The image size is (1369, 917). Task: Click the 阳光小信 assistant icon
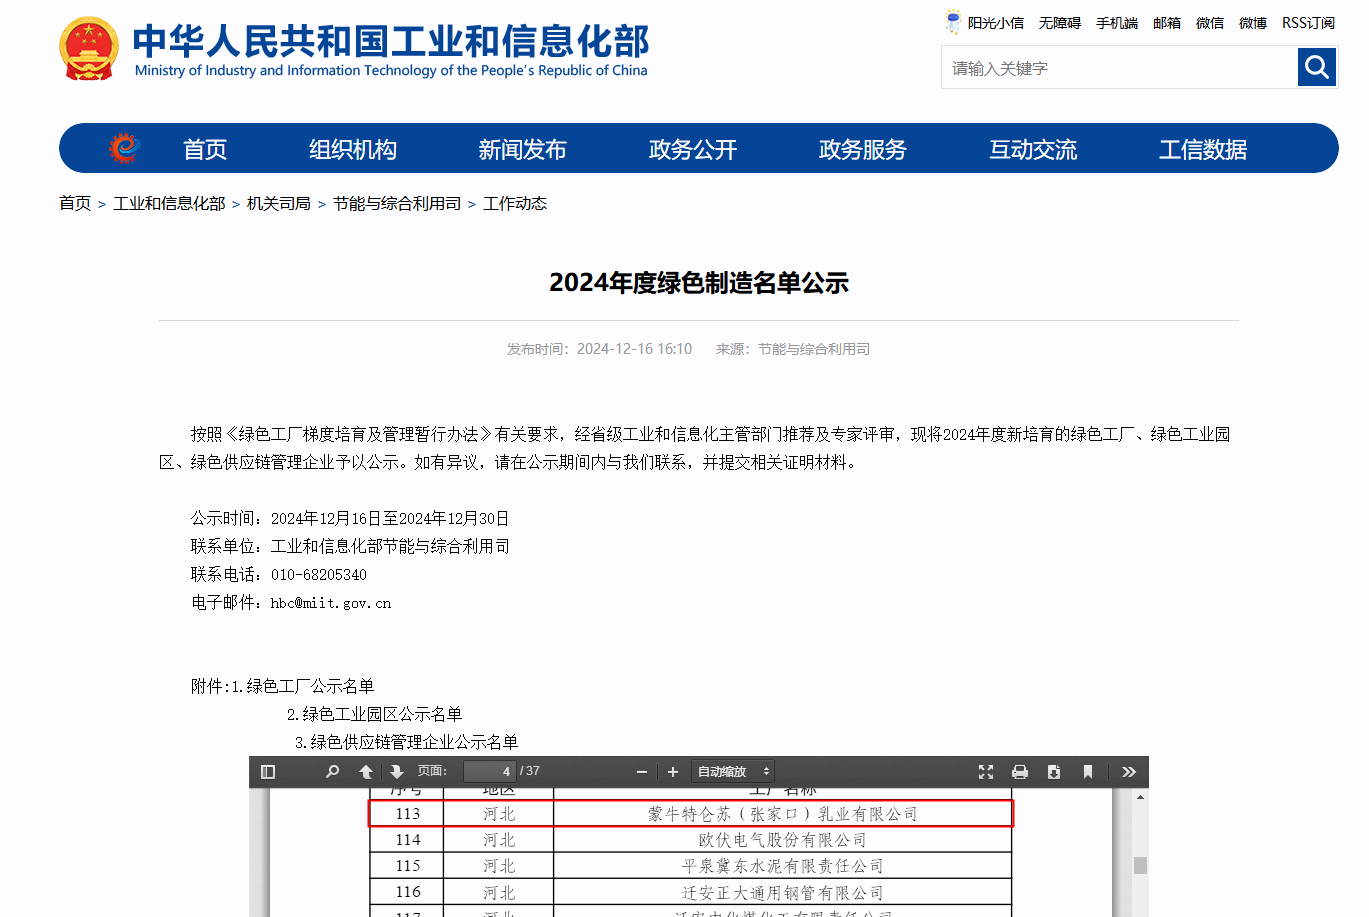coord(951,21)
